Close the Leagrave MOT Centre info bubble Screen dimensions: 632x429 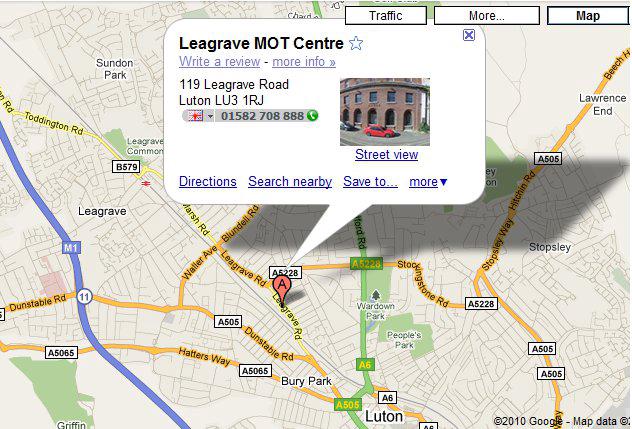469,35
